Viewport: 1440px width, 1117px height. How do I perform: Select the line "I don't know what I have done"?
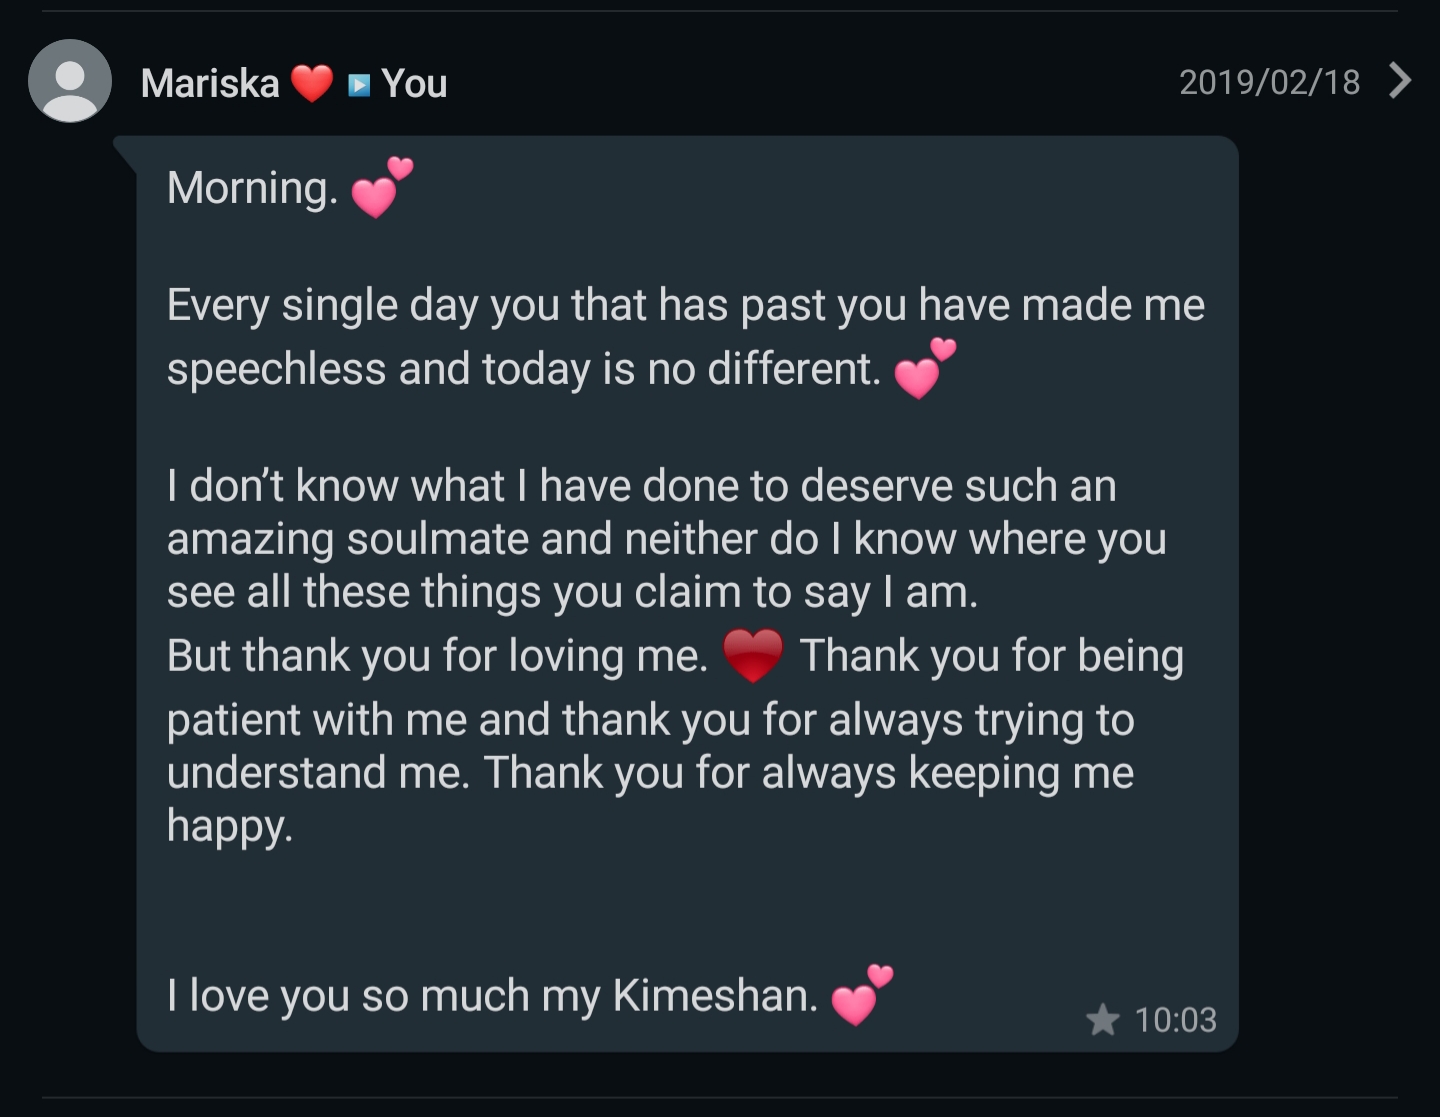pos(641,486)
